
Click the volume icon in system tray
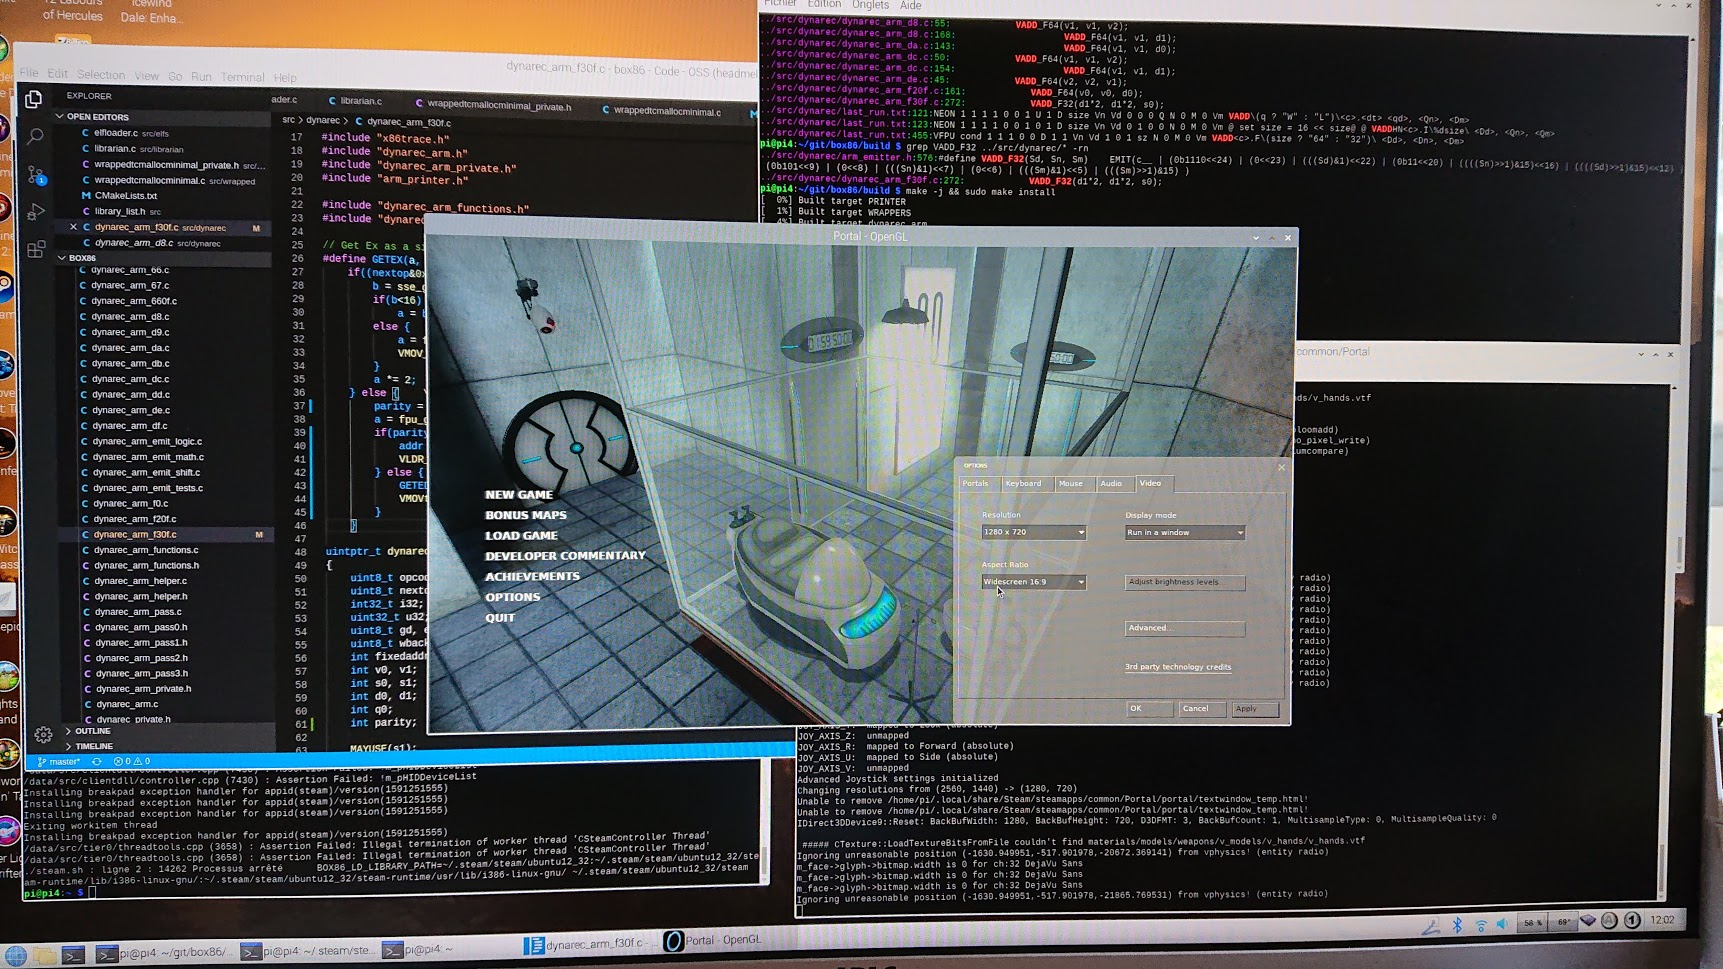(1502, 925)
